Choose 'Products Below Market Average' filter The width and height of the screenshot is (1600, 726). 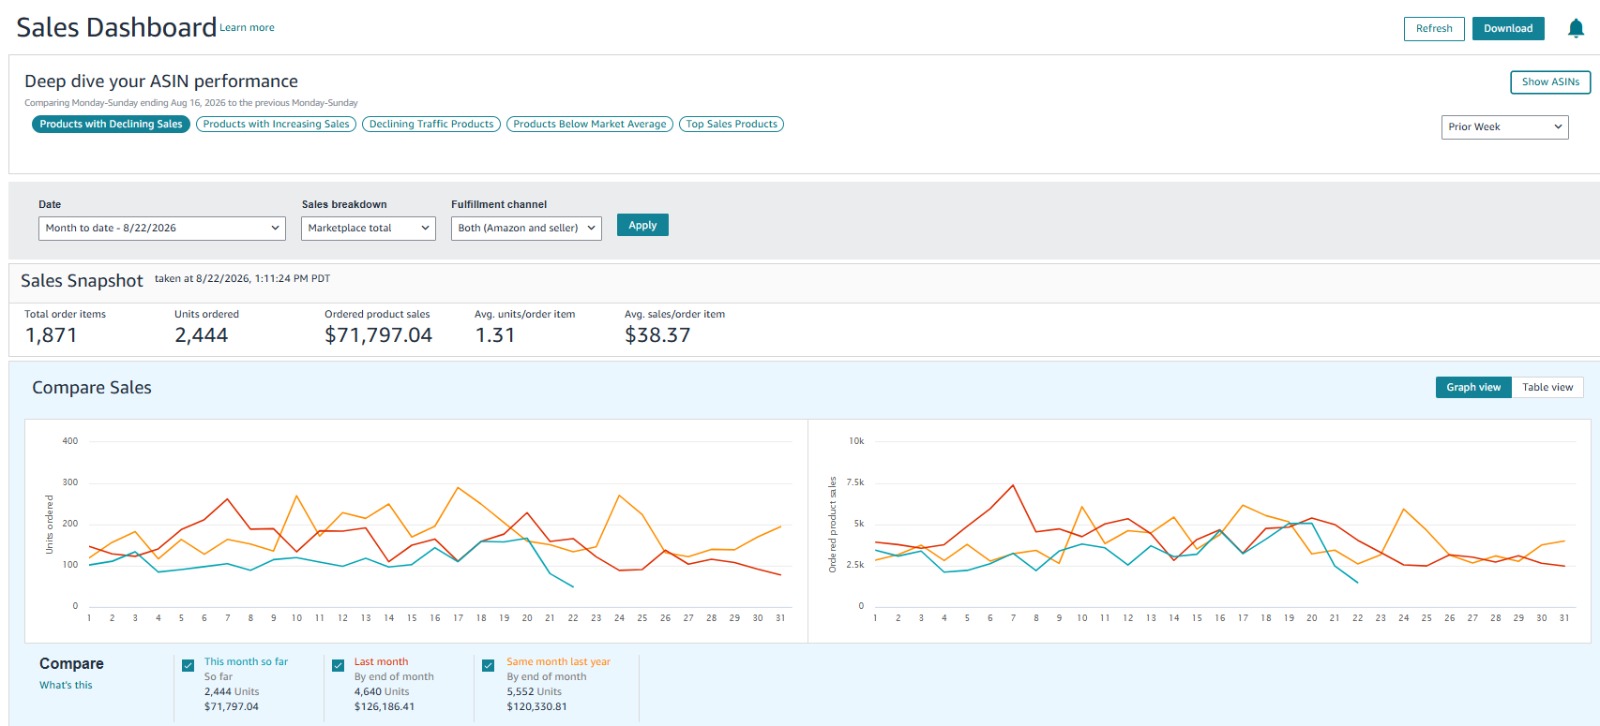(x=590, y=124)
